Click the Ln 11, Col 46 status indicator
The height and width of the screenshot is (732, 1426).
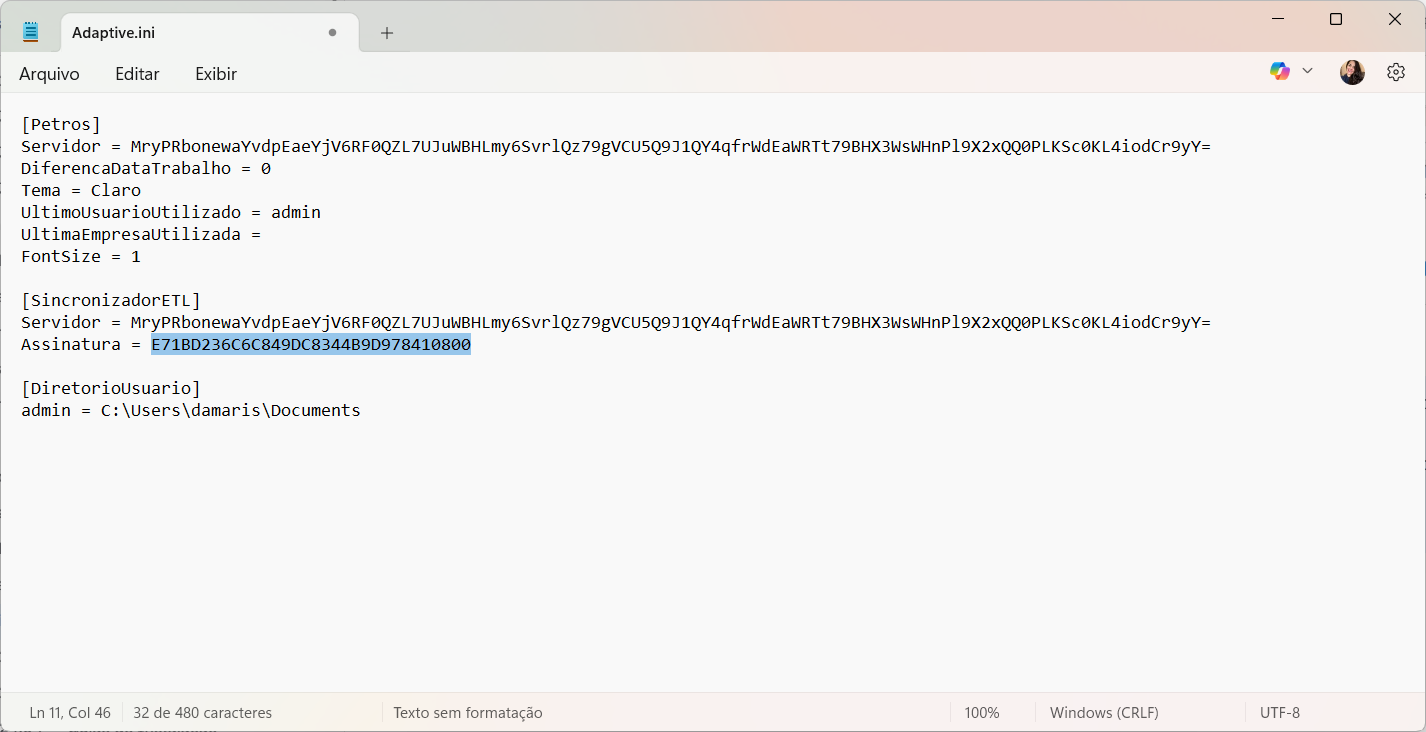[x=70, y=713]
